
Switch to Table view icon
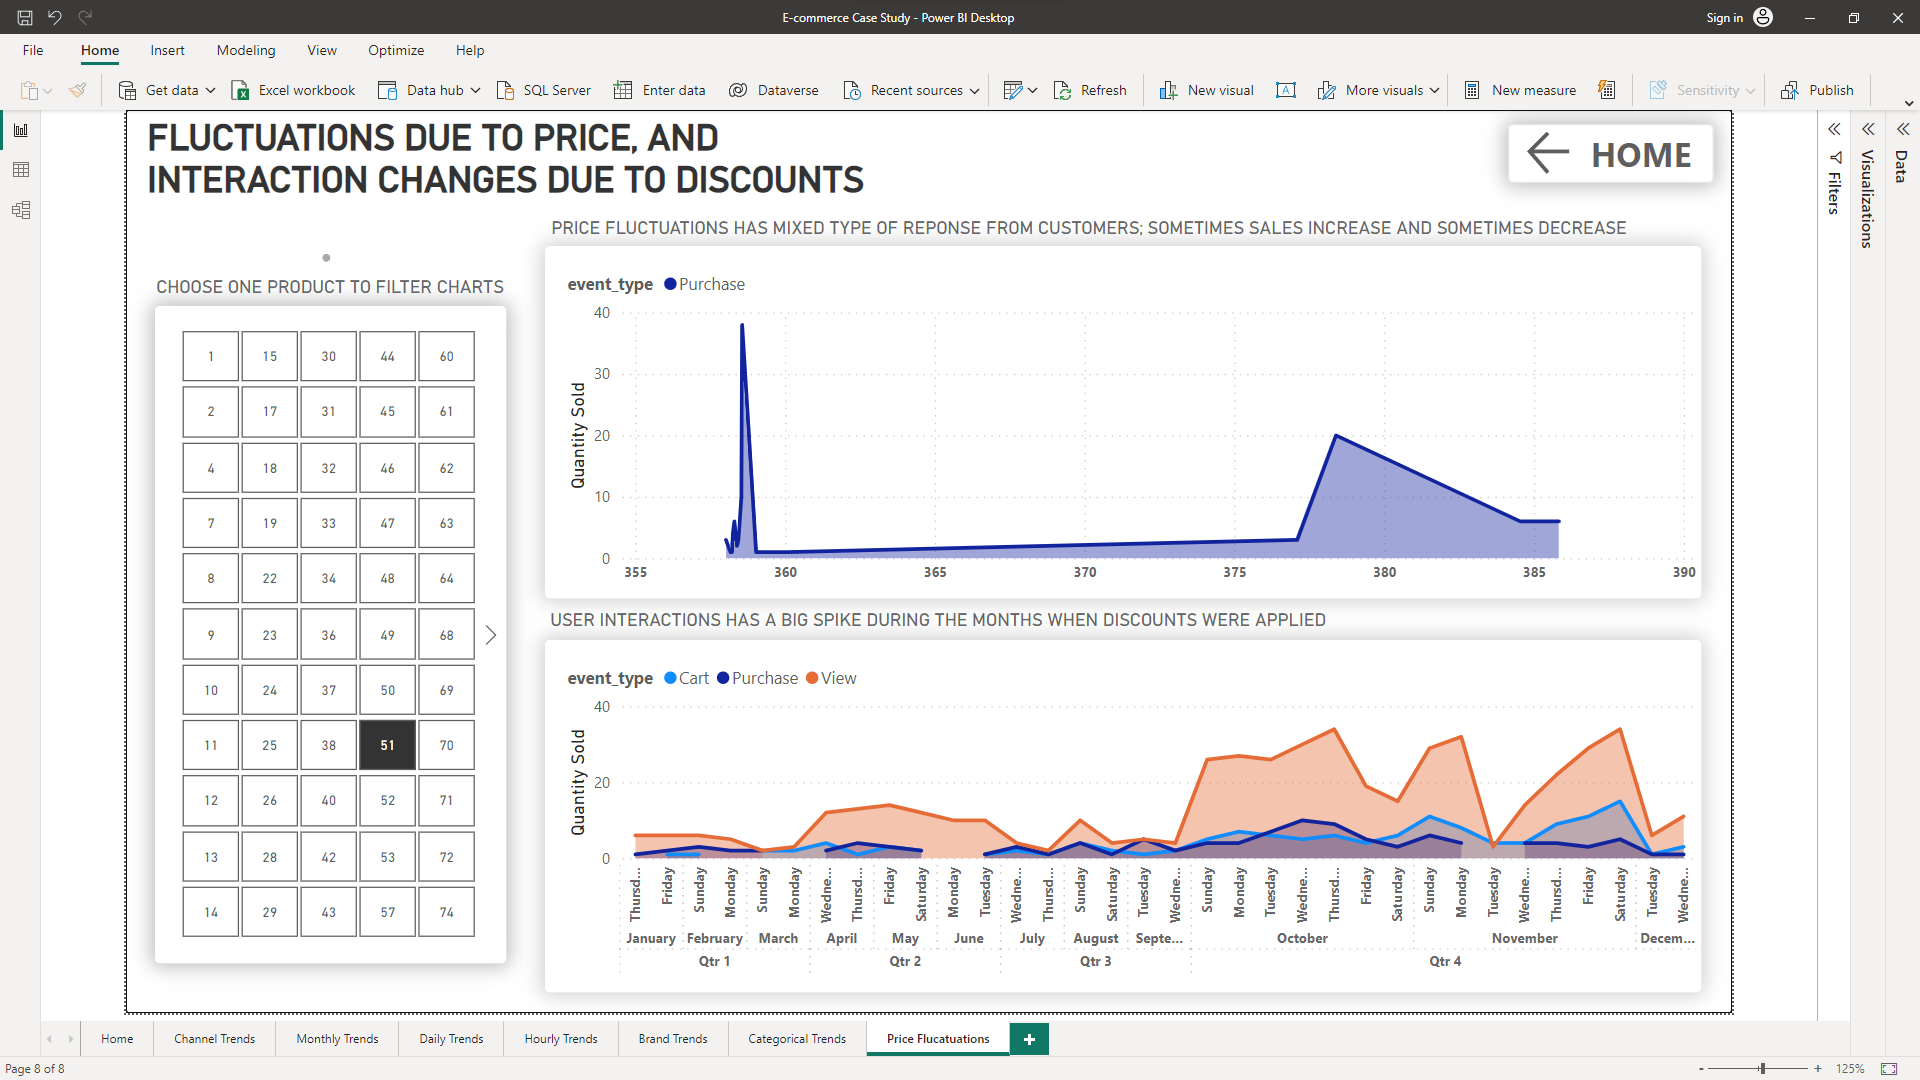tap(21, 170)
